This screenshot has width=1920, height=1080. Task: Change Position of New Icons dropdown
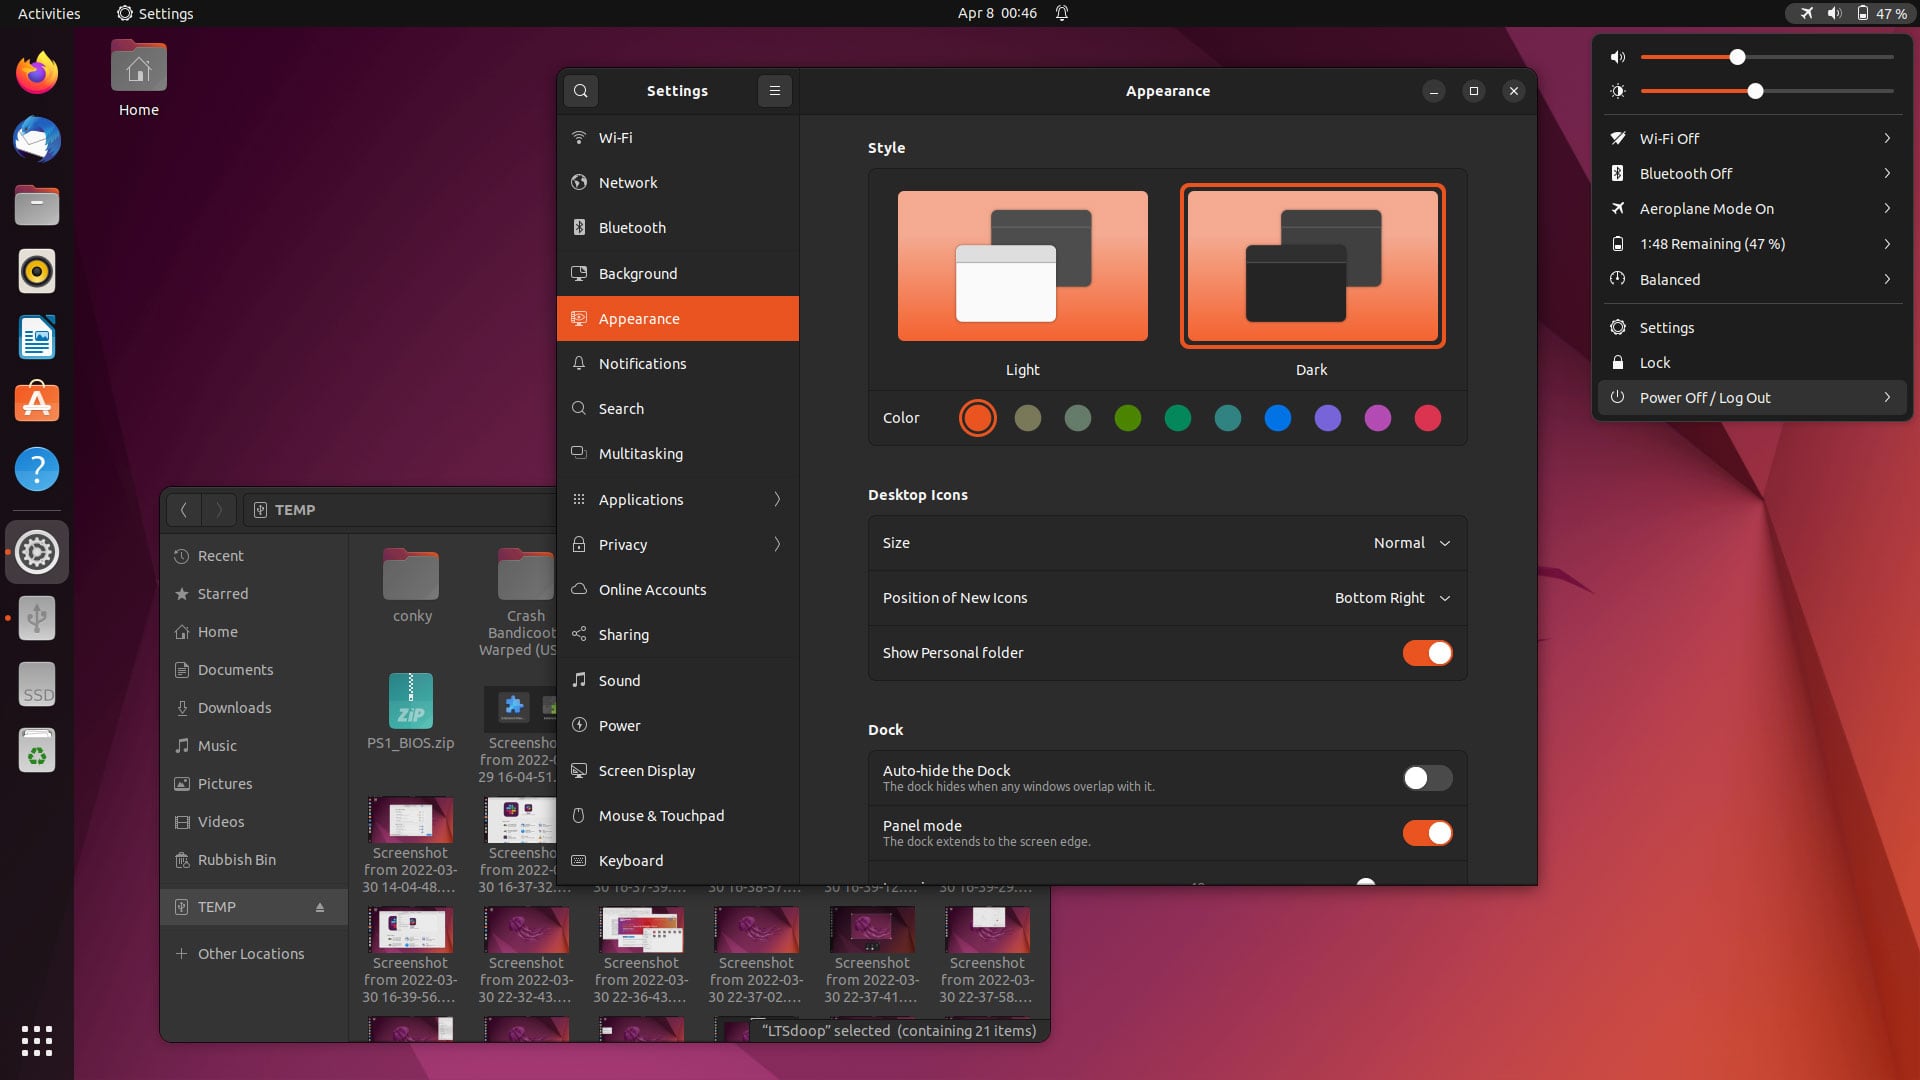[x=1391, y=597]
